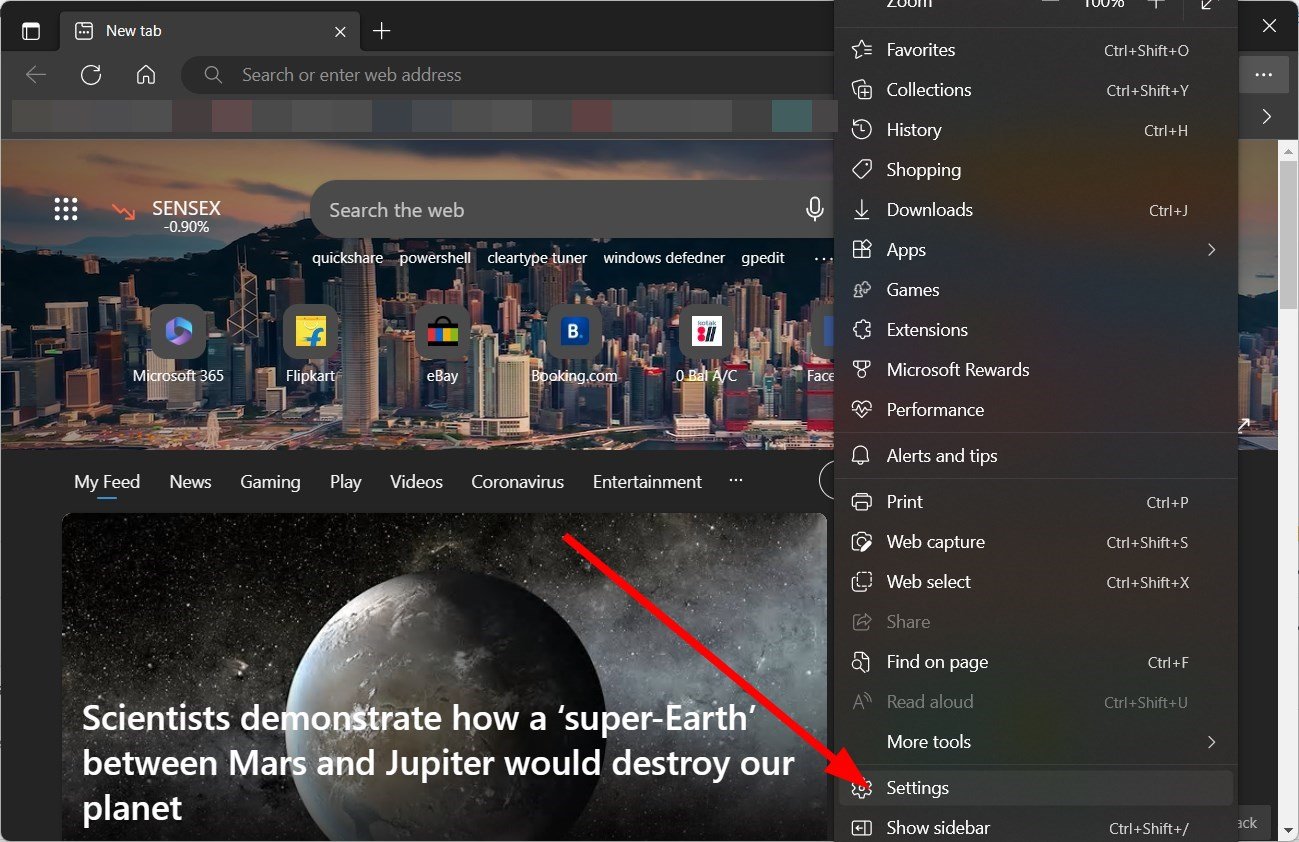Switch to Entertainment feed tab
Image resolution: width=1299 pixels, height=842 pixels.
[x=647, y=482]
